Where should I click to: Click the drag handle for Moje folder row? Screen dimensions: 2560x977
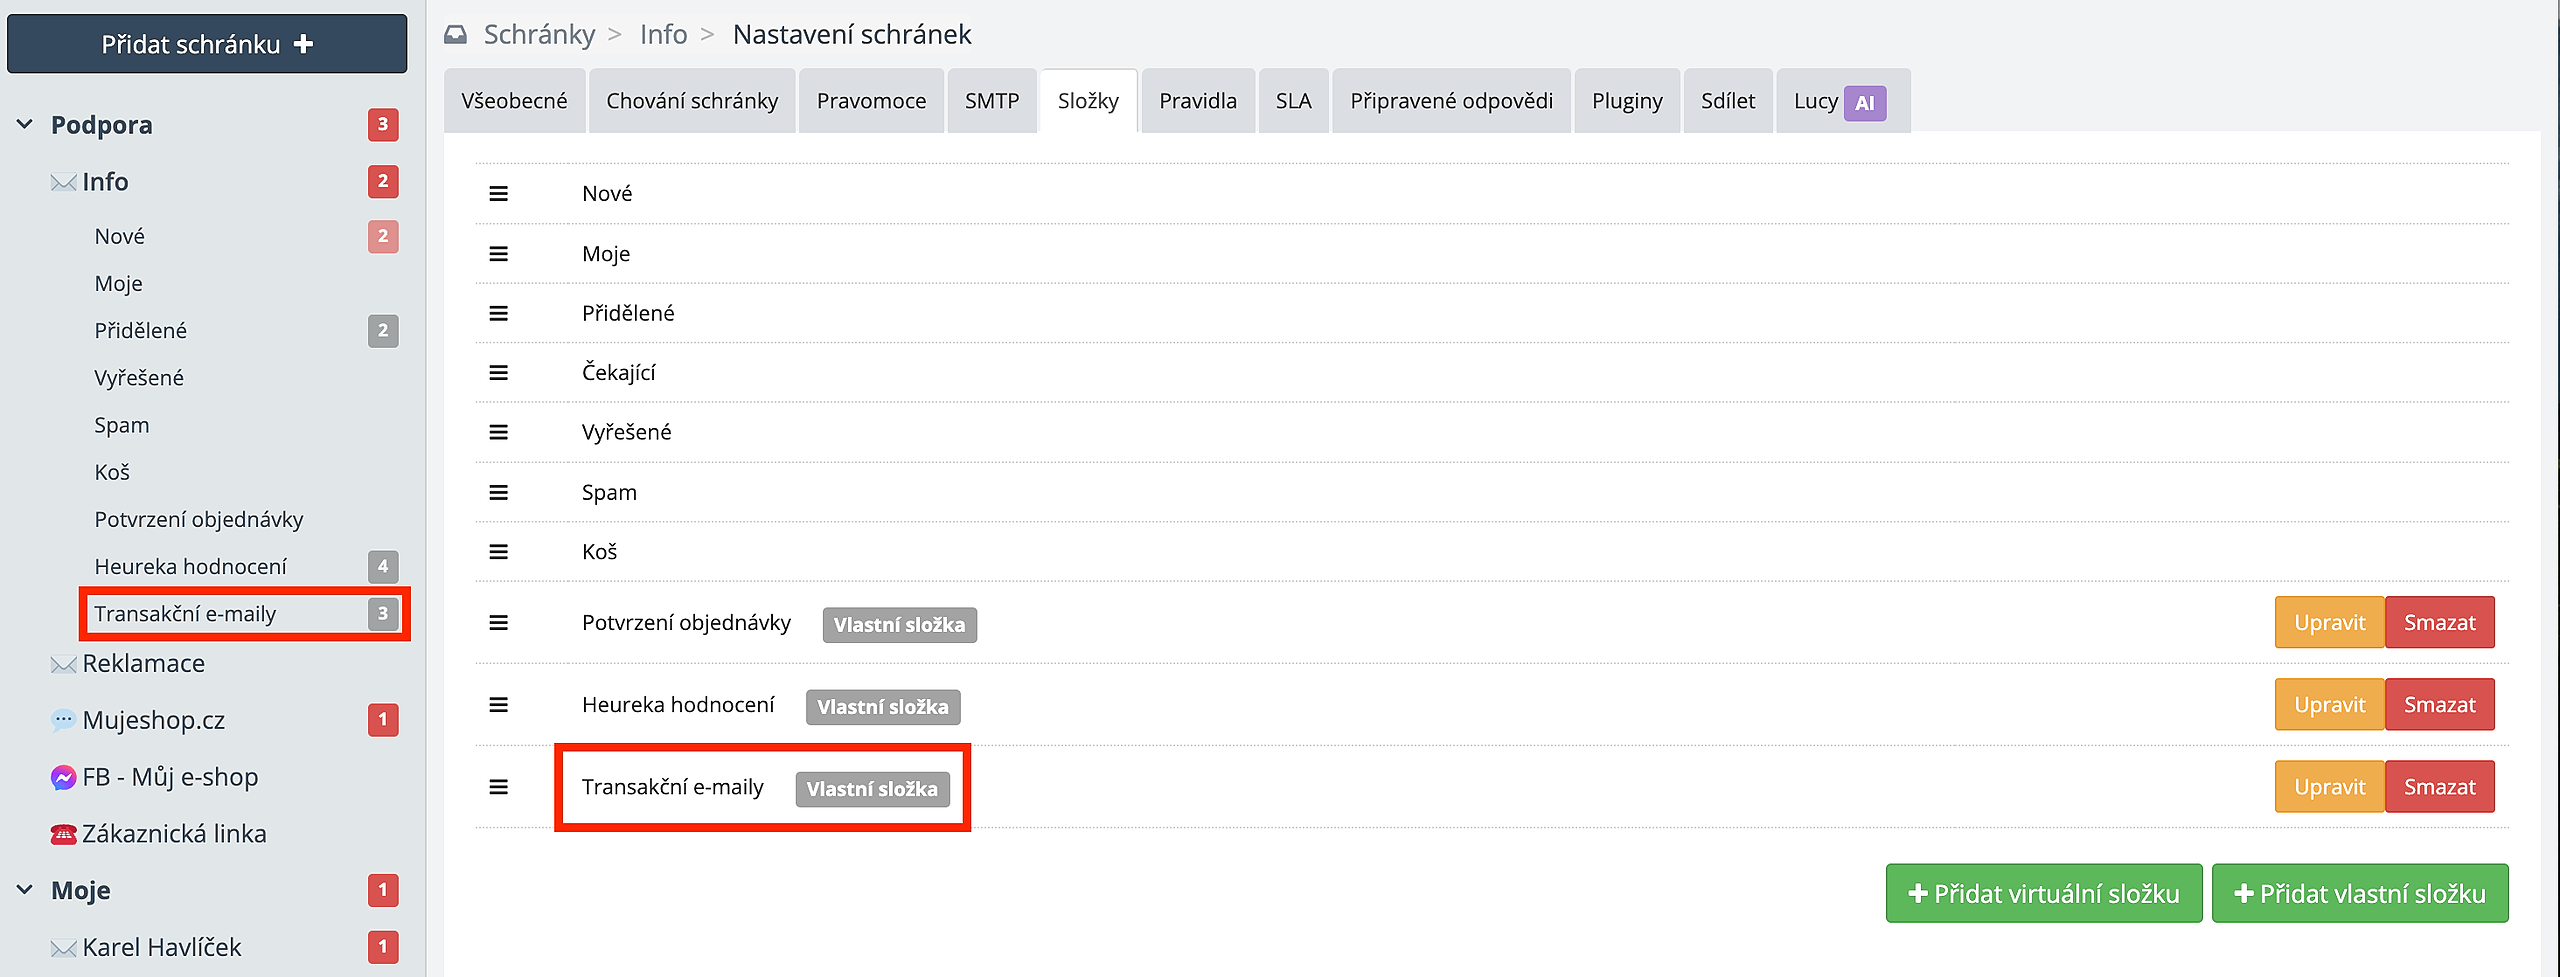[498, 254]
